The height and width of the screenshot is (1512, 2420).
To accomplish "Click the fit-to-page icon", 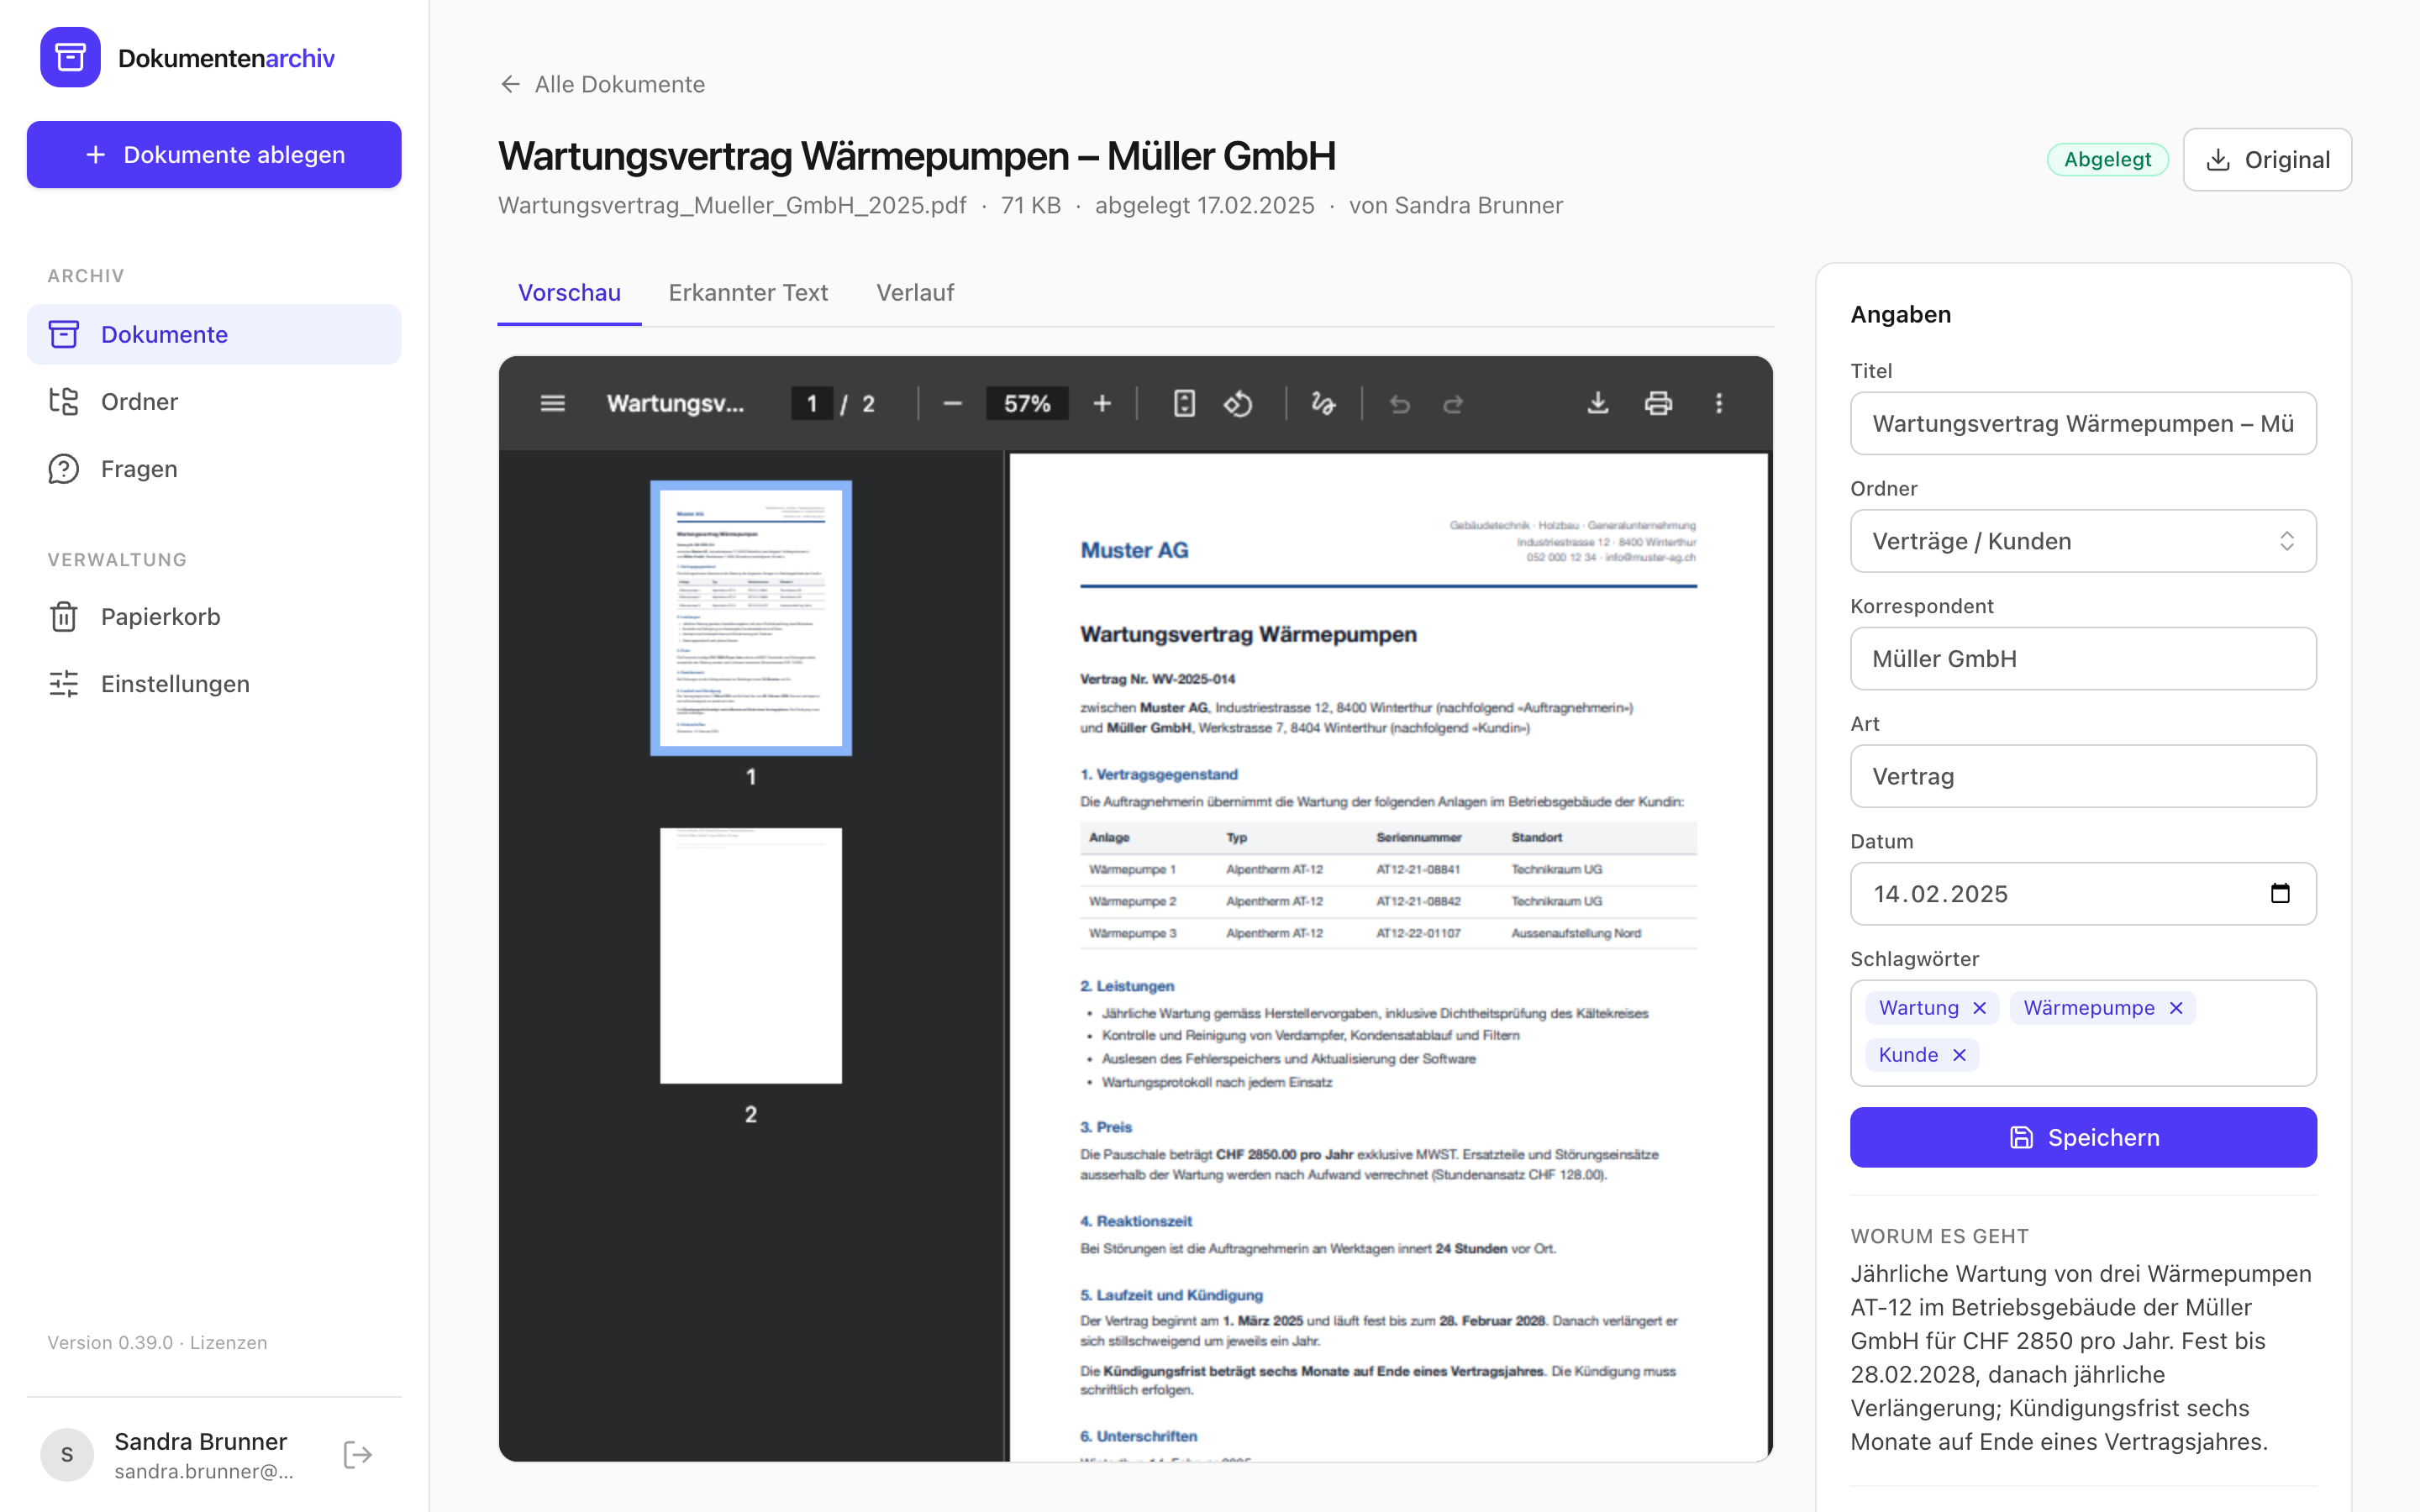I will click(x=1184, y=403).
